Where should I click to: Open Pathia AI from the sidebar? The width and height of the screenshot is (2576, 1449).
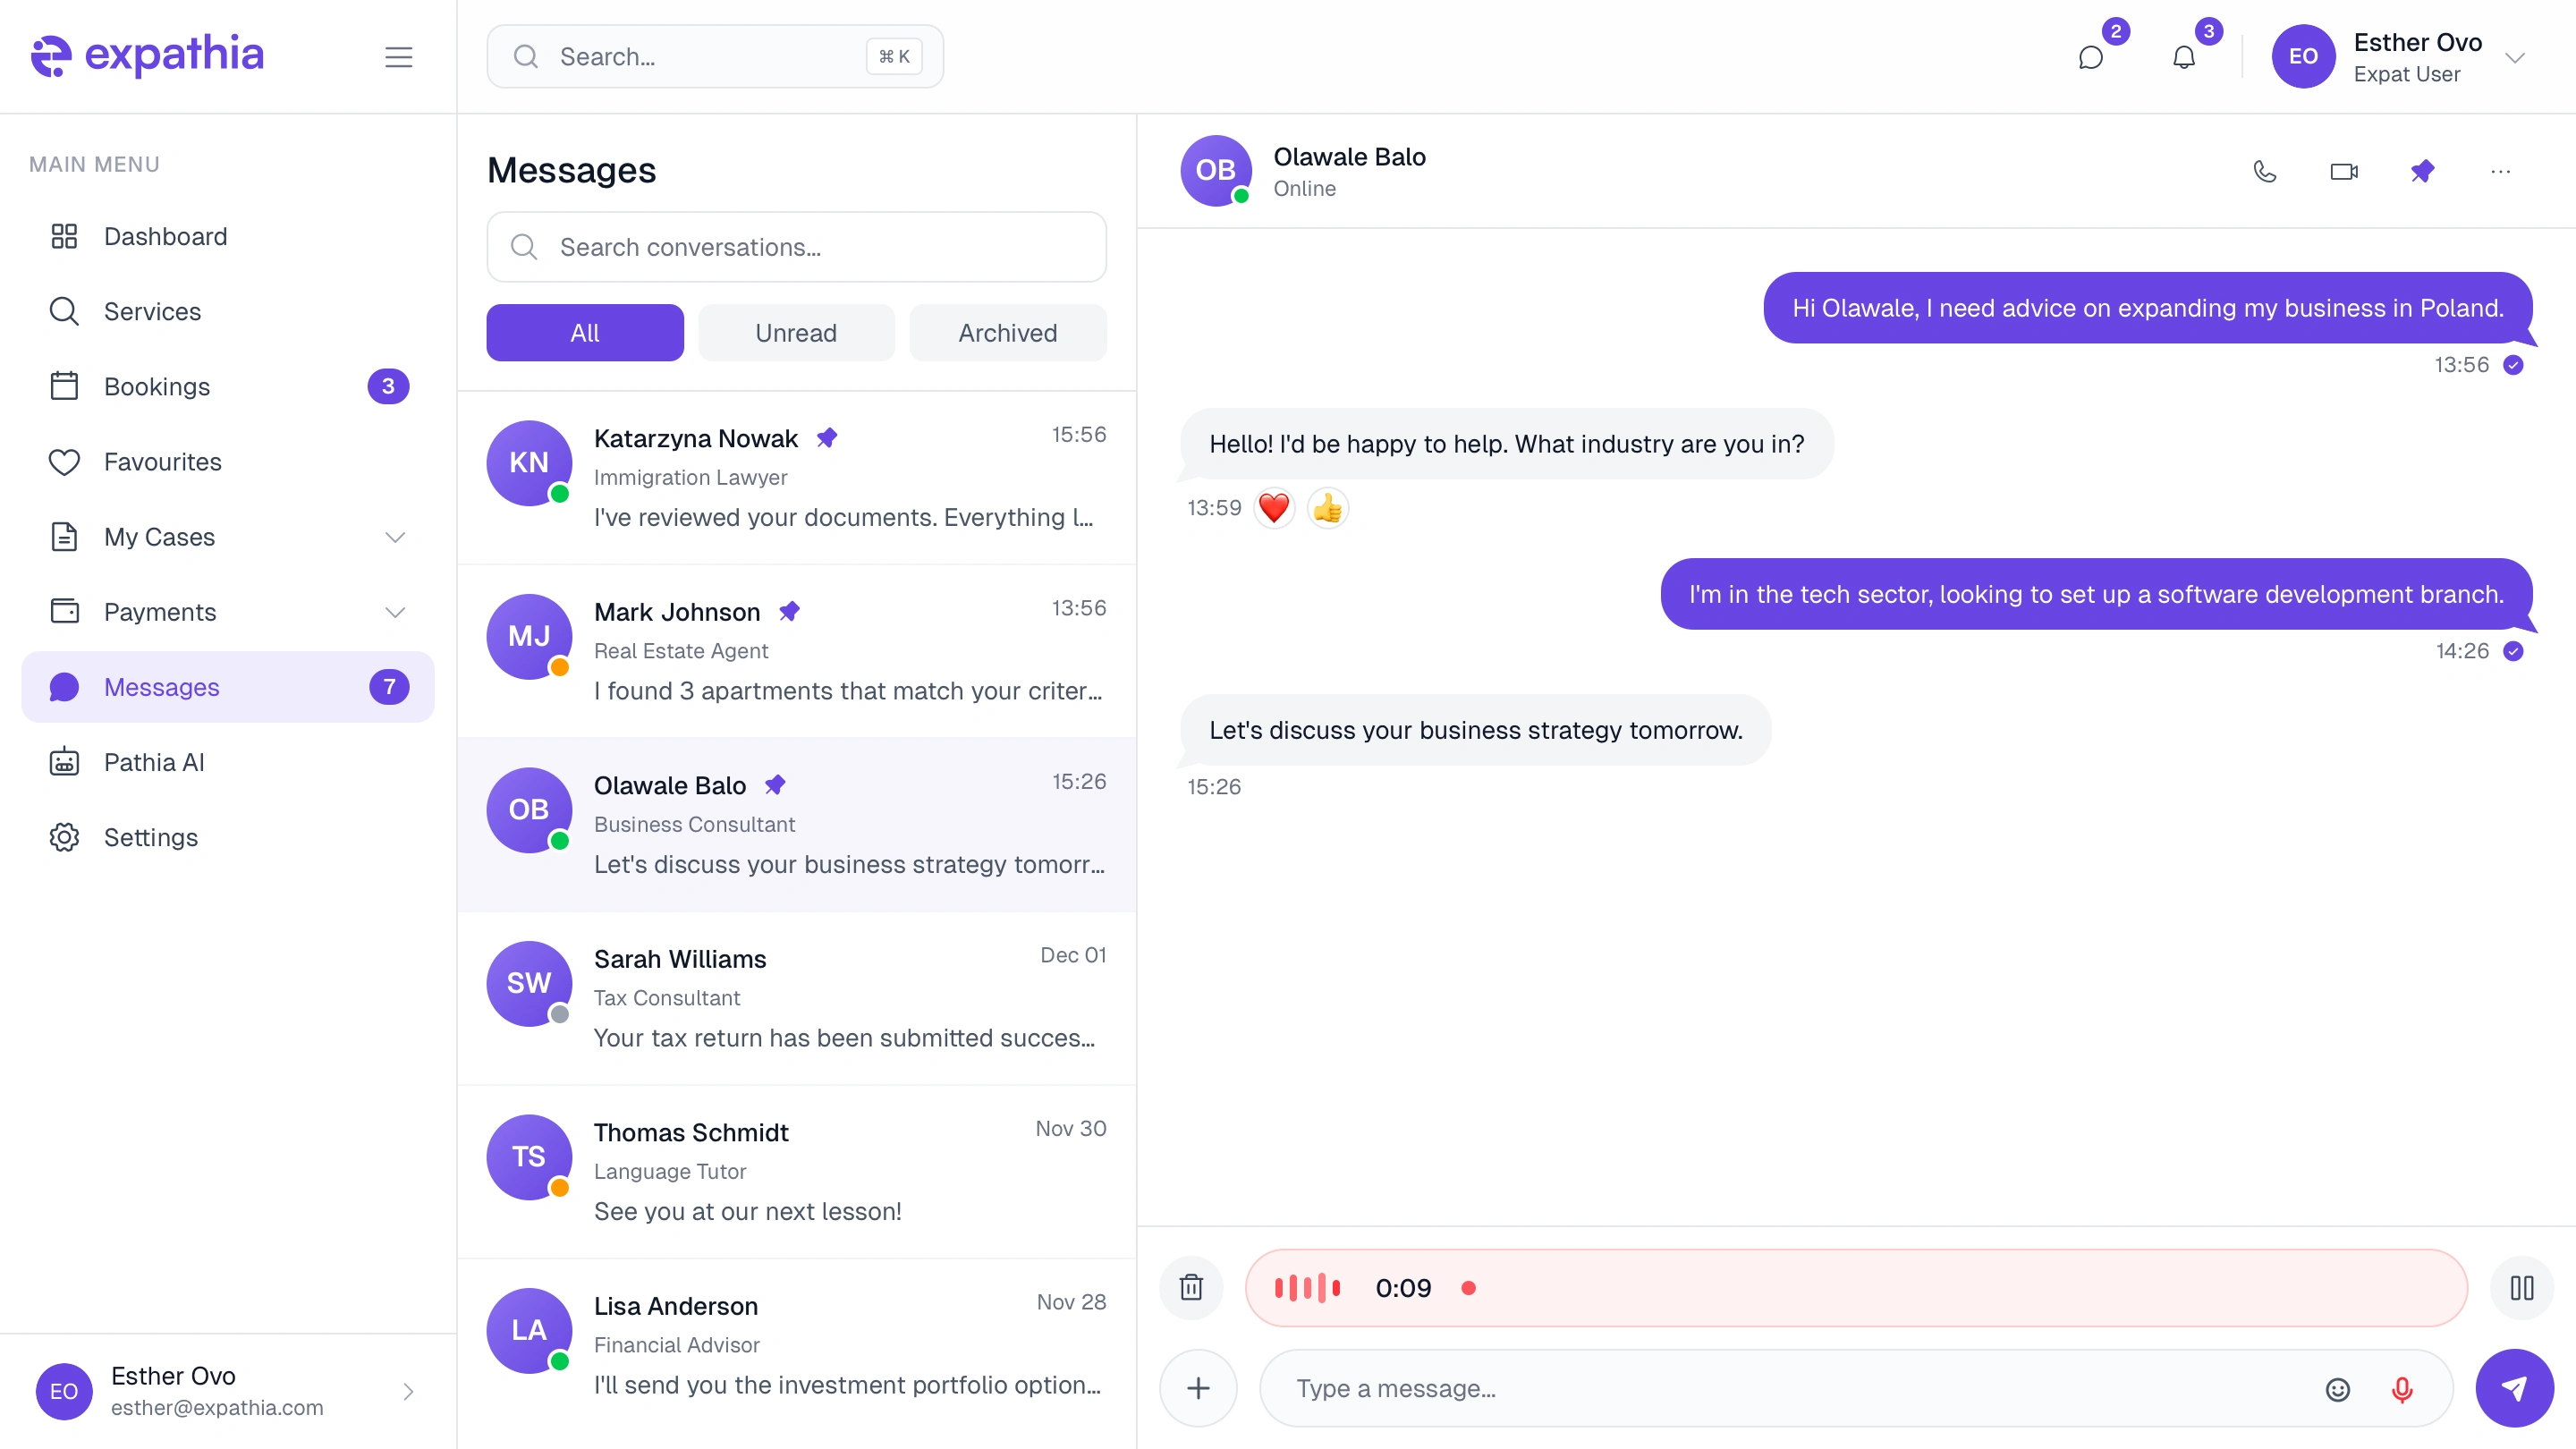154,762
